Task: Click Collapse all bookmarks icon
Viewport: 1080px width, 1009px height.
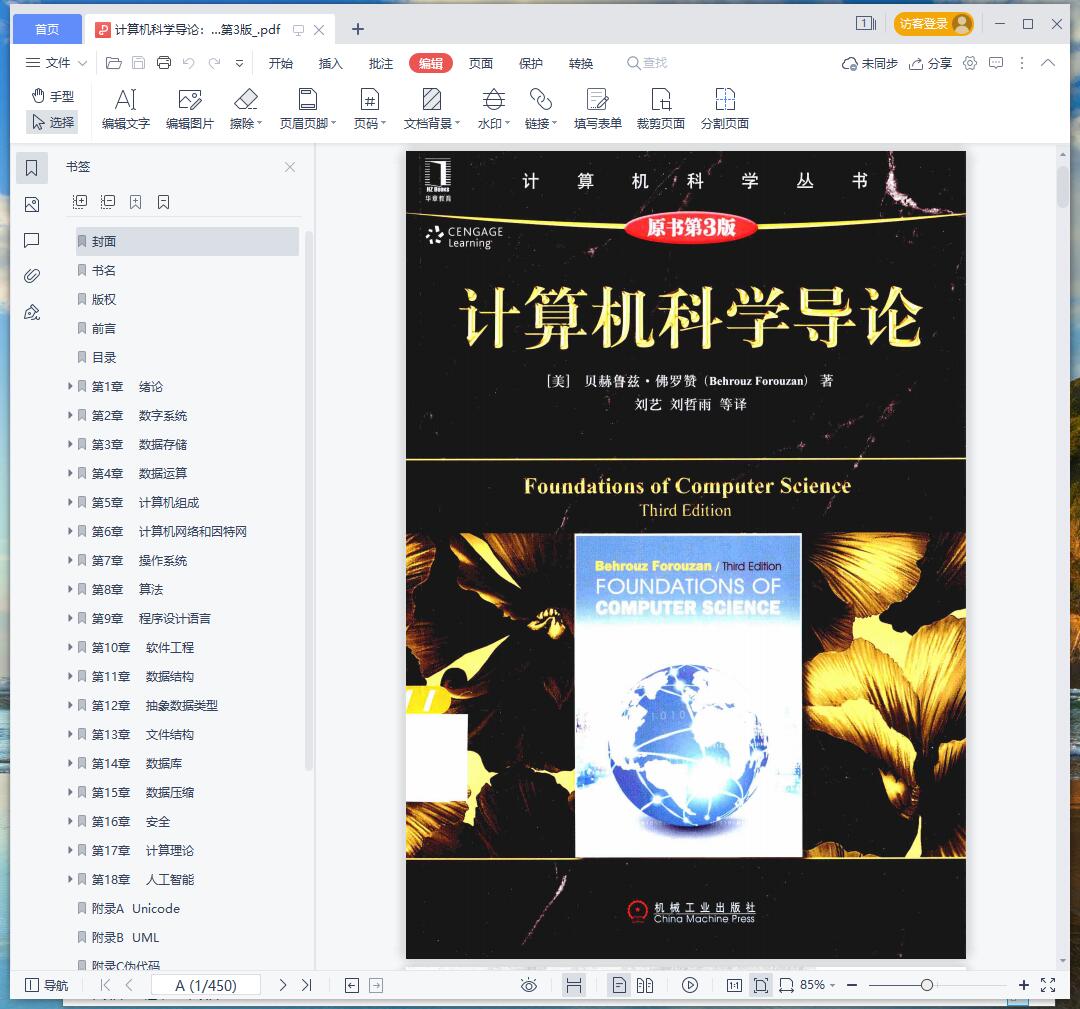Action: point(107,202)
